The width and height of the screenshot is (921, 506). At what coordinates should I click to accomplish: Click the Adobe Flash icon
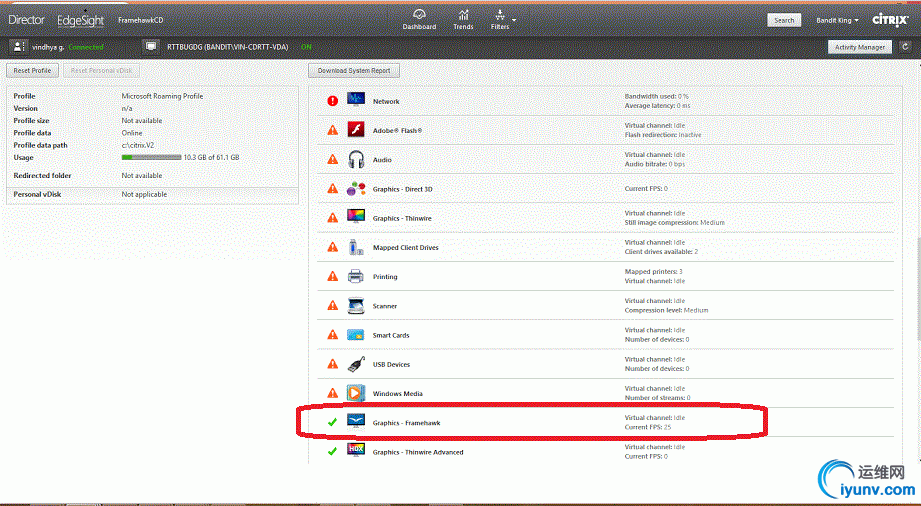pos(356,129)
